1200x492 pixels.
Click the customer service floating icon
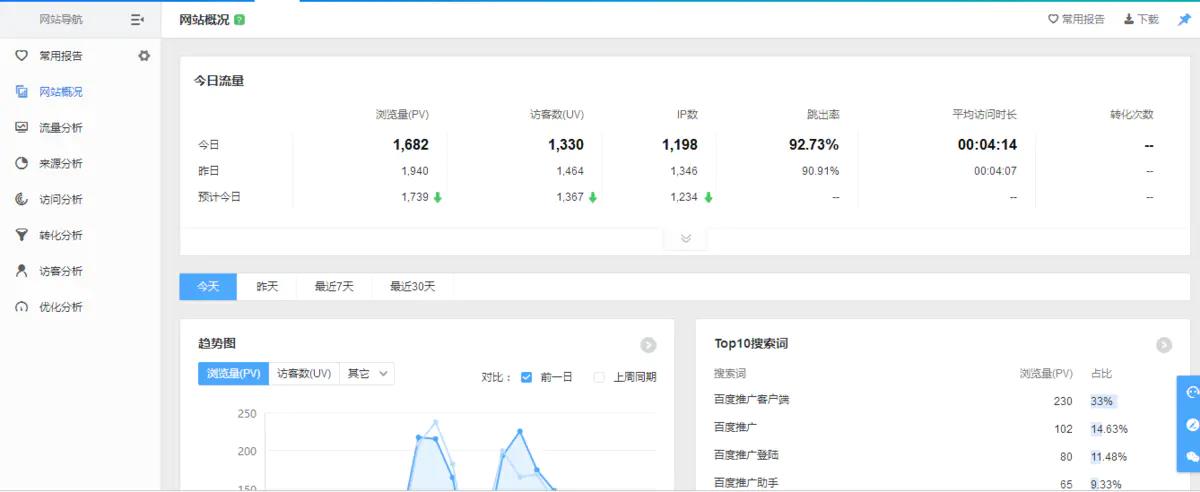click(x=1191, y=393)
